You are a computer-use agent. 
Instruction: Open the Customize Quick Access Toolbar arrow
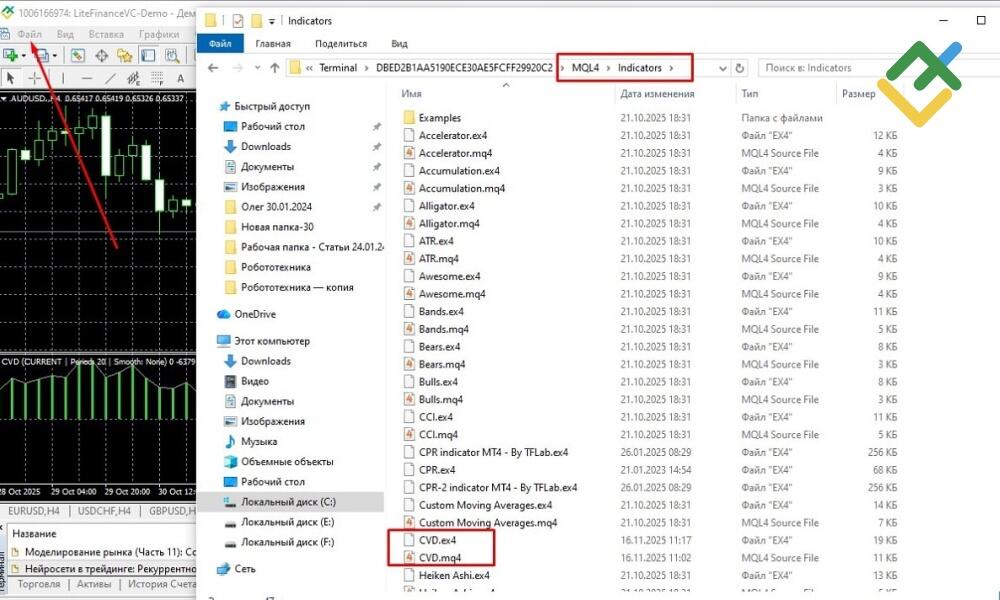click(272, 21)
